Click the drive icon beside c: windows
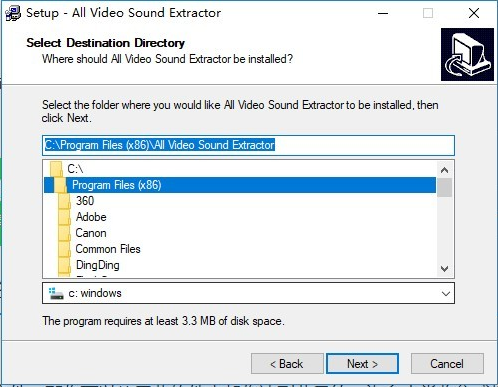498x388 pixels. click(x=56, y=294)
